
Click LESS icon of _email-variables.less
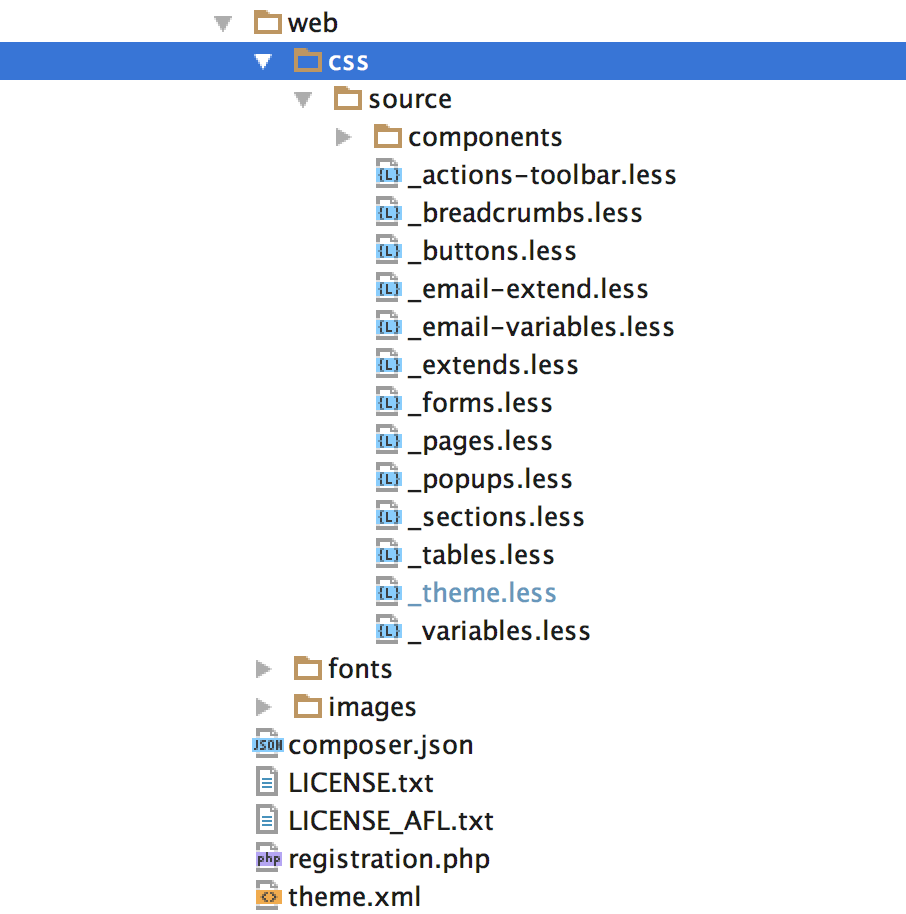(x=388, y=326)
